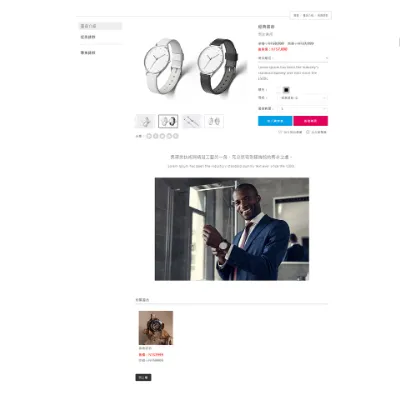The height and width of the screenshot is (400, 400).
Task: Select the first sidebar category link
Action: [x=88, y=37]
